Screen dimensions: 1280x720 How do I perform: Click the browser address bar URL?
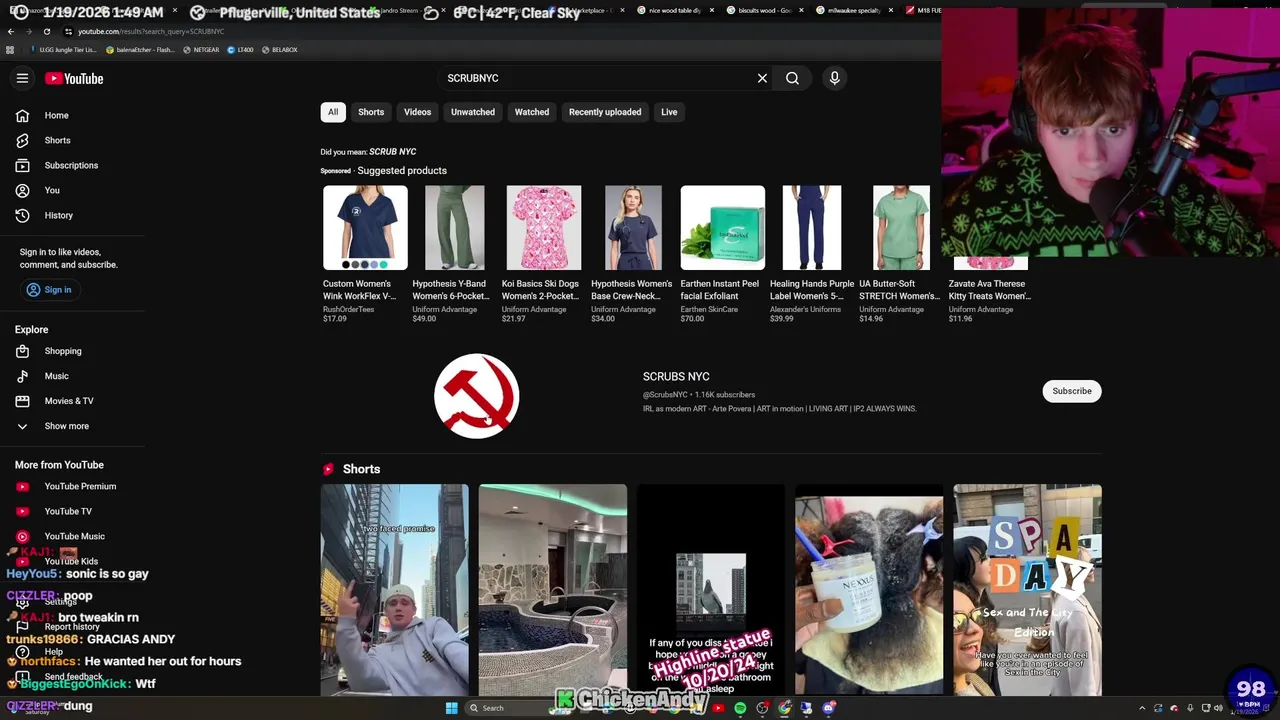(x=151, y=31)
